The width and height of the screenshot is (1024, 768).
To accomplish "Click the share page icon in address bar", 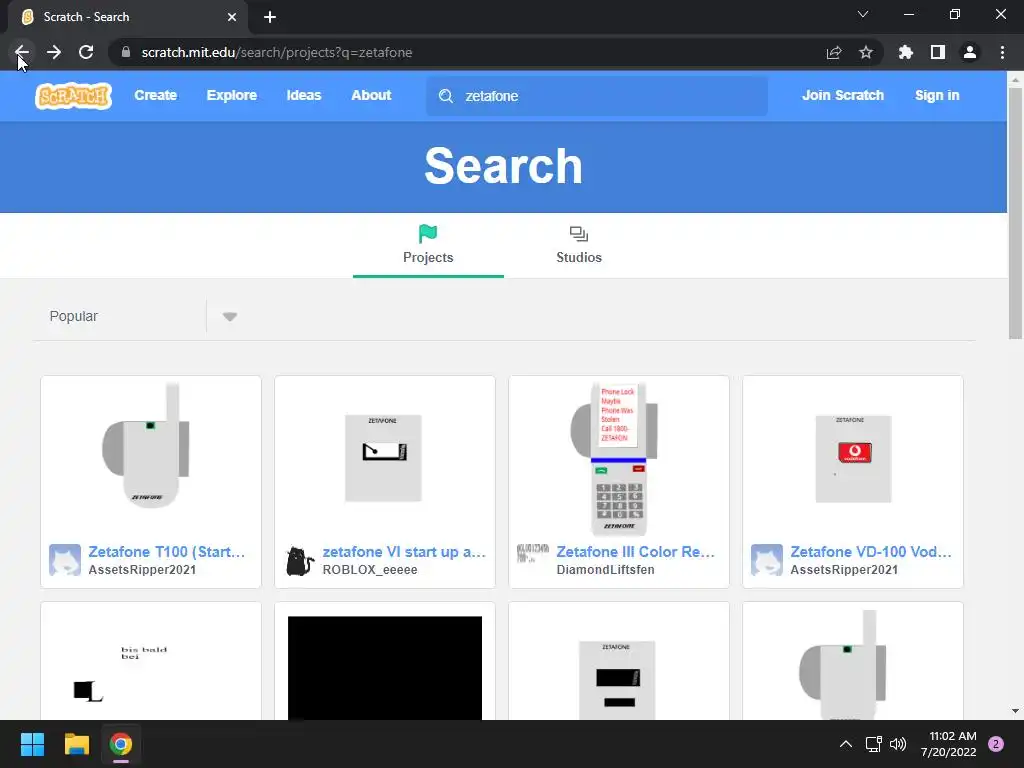I will [834, 52].
